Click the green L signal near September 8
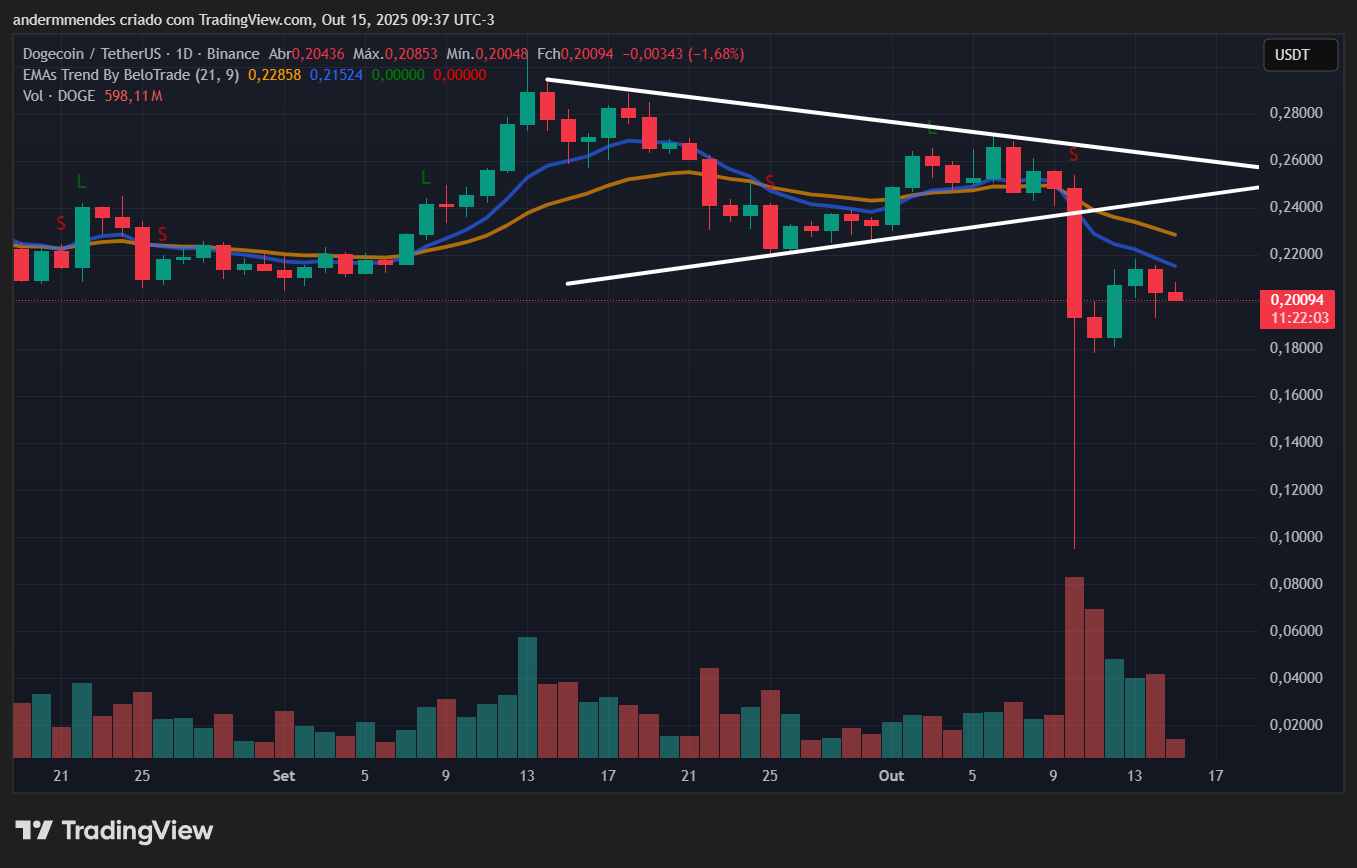The width and height of the screenshot is (1357, 868). 425,177
